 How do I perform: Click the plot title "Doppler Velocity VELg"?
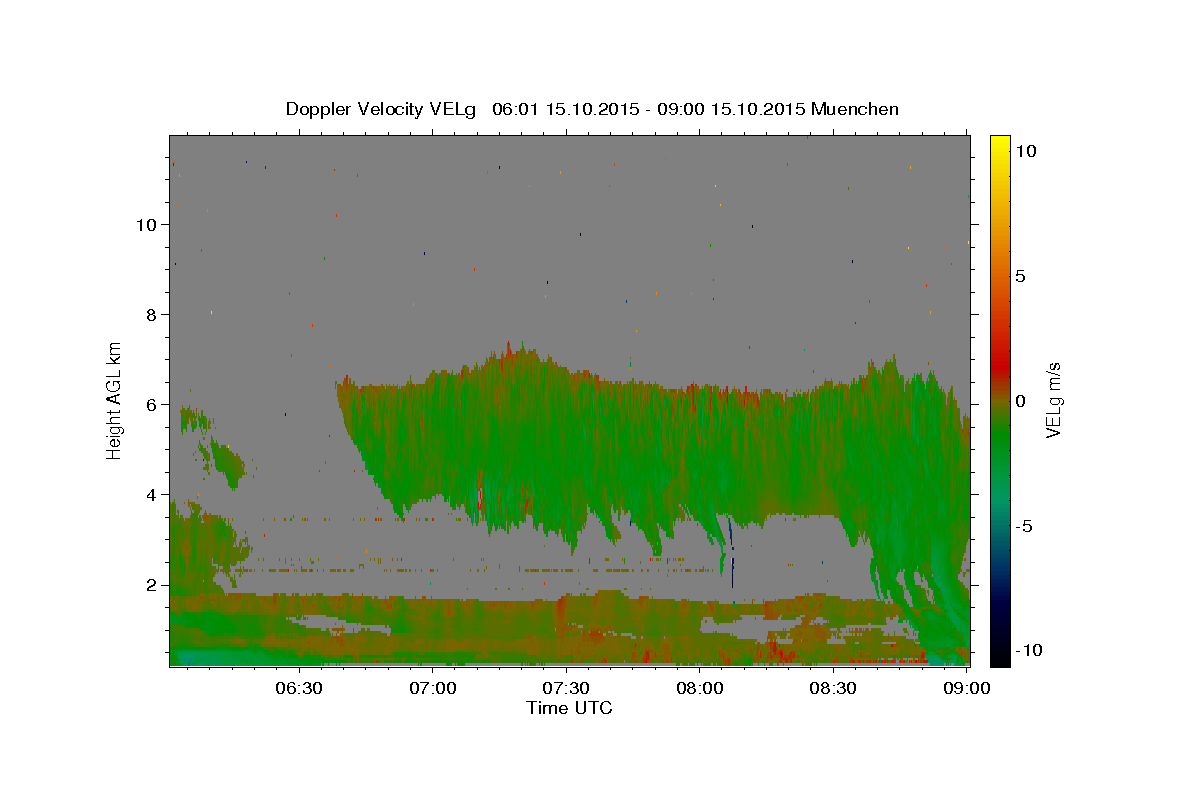point(382,109)
